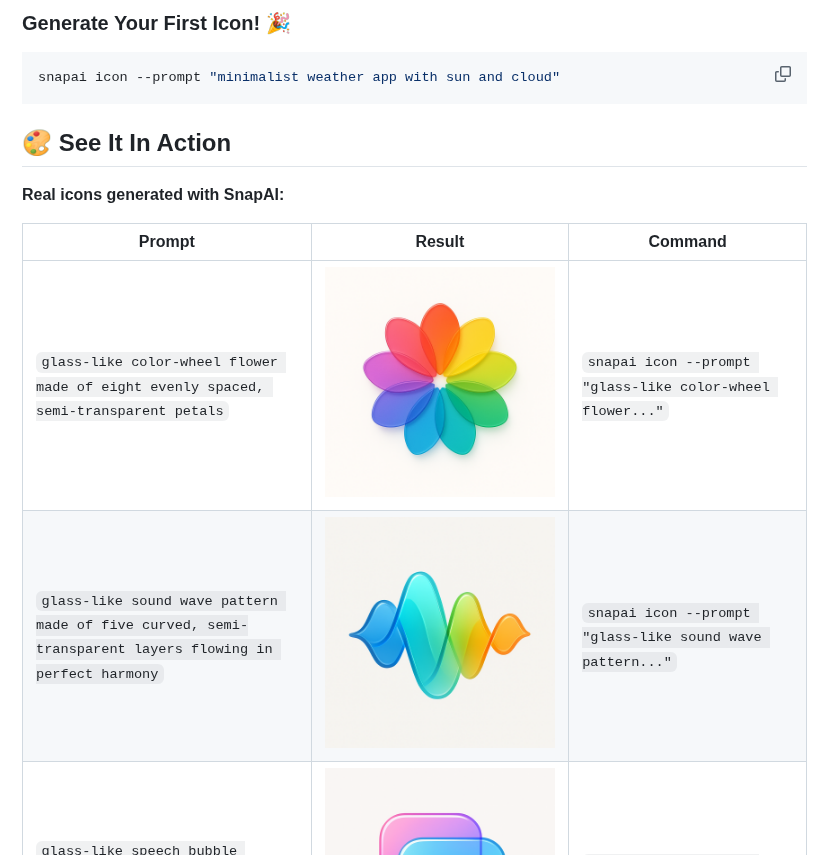This screenshot has height=855, width=821.
Task: Select the glass-like color-wheel flower prompt text
Action: pyautogui.click(x=160, y=387)
